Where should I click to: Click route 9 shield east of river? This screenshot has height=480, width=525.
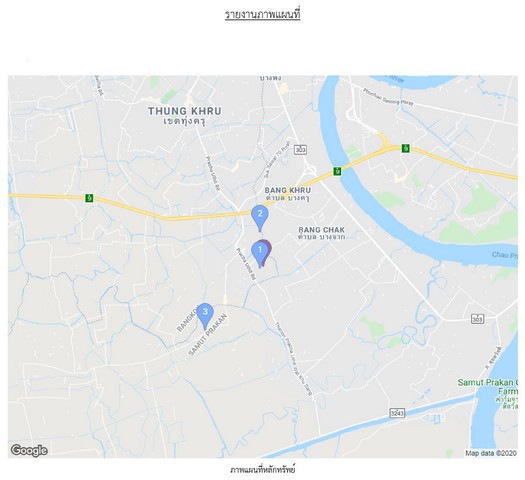[x=405, y=148]
